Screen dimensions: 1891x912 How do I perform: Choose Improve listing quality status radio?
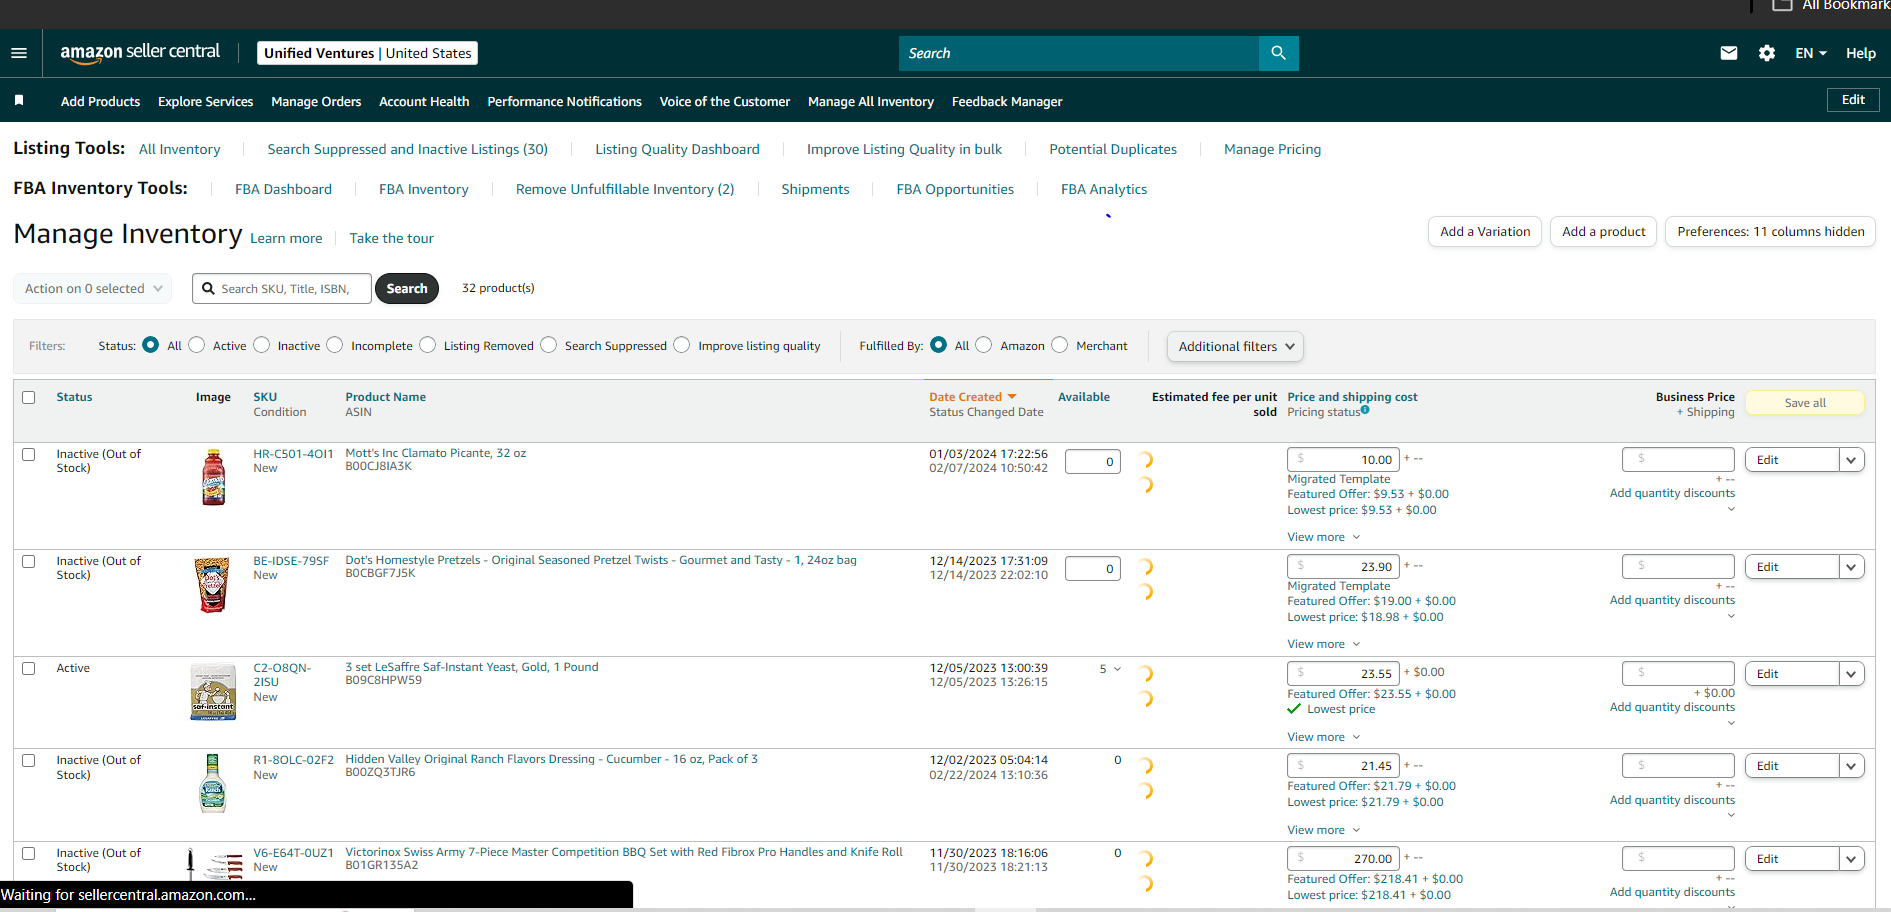(x=682, y=345)
